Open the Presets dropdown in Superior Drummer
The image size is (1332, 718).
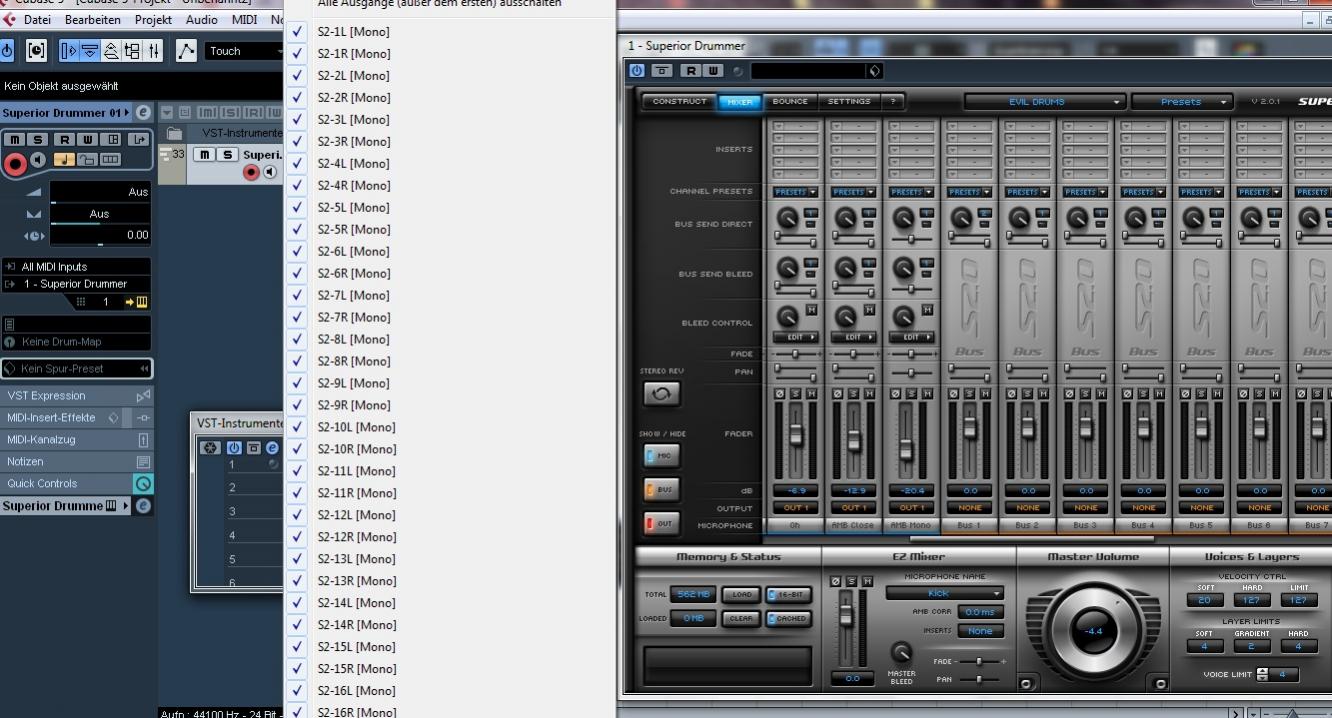pyautogui.click(x=1184, y=102)
